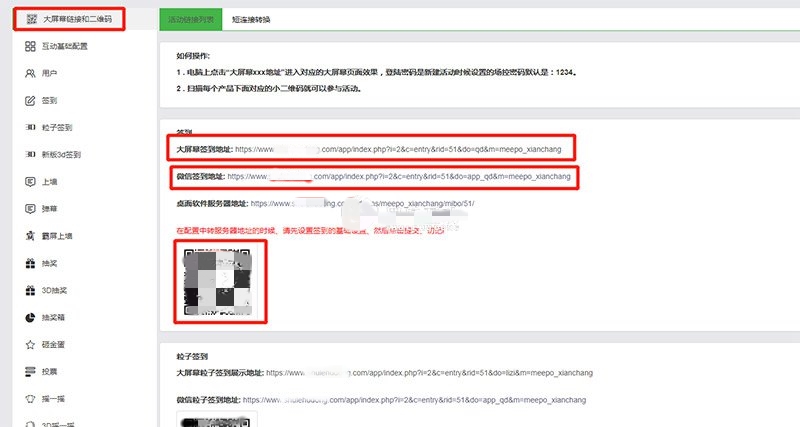Click the 投票 vote icon

tap(30, 371)
